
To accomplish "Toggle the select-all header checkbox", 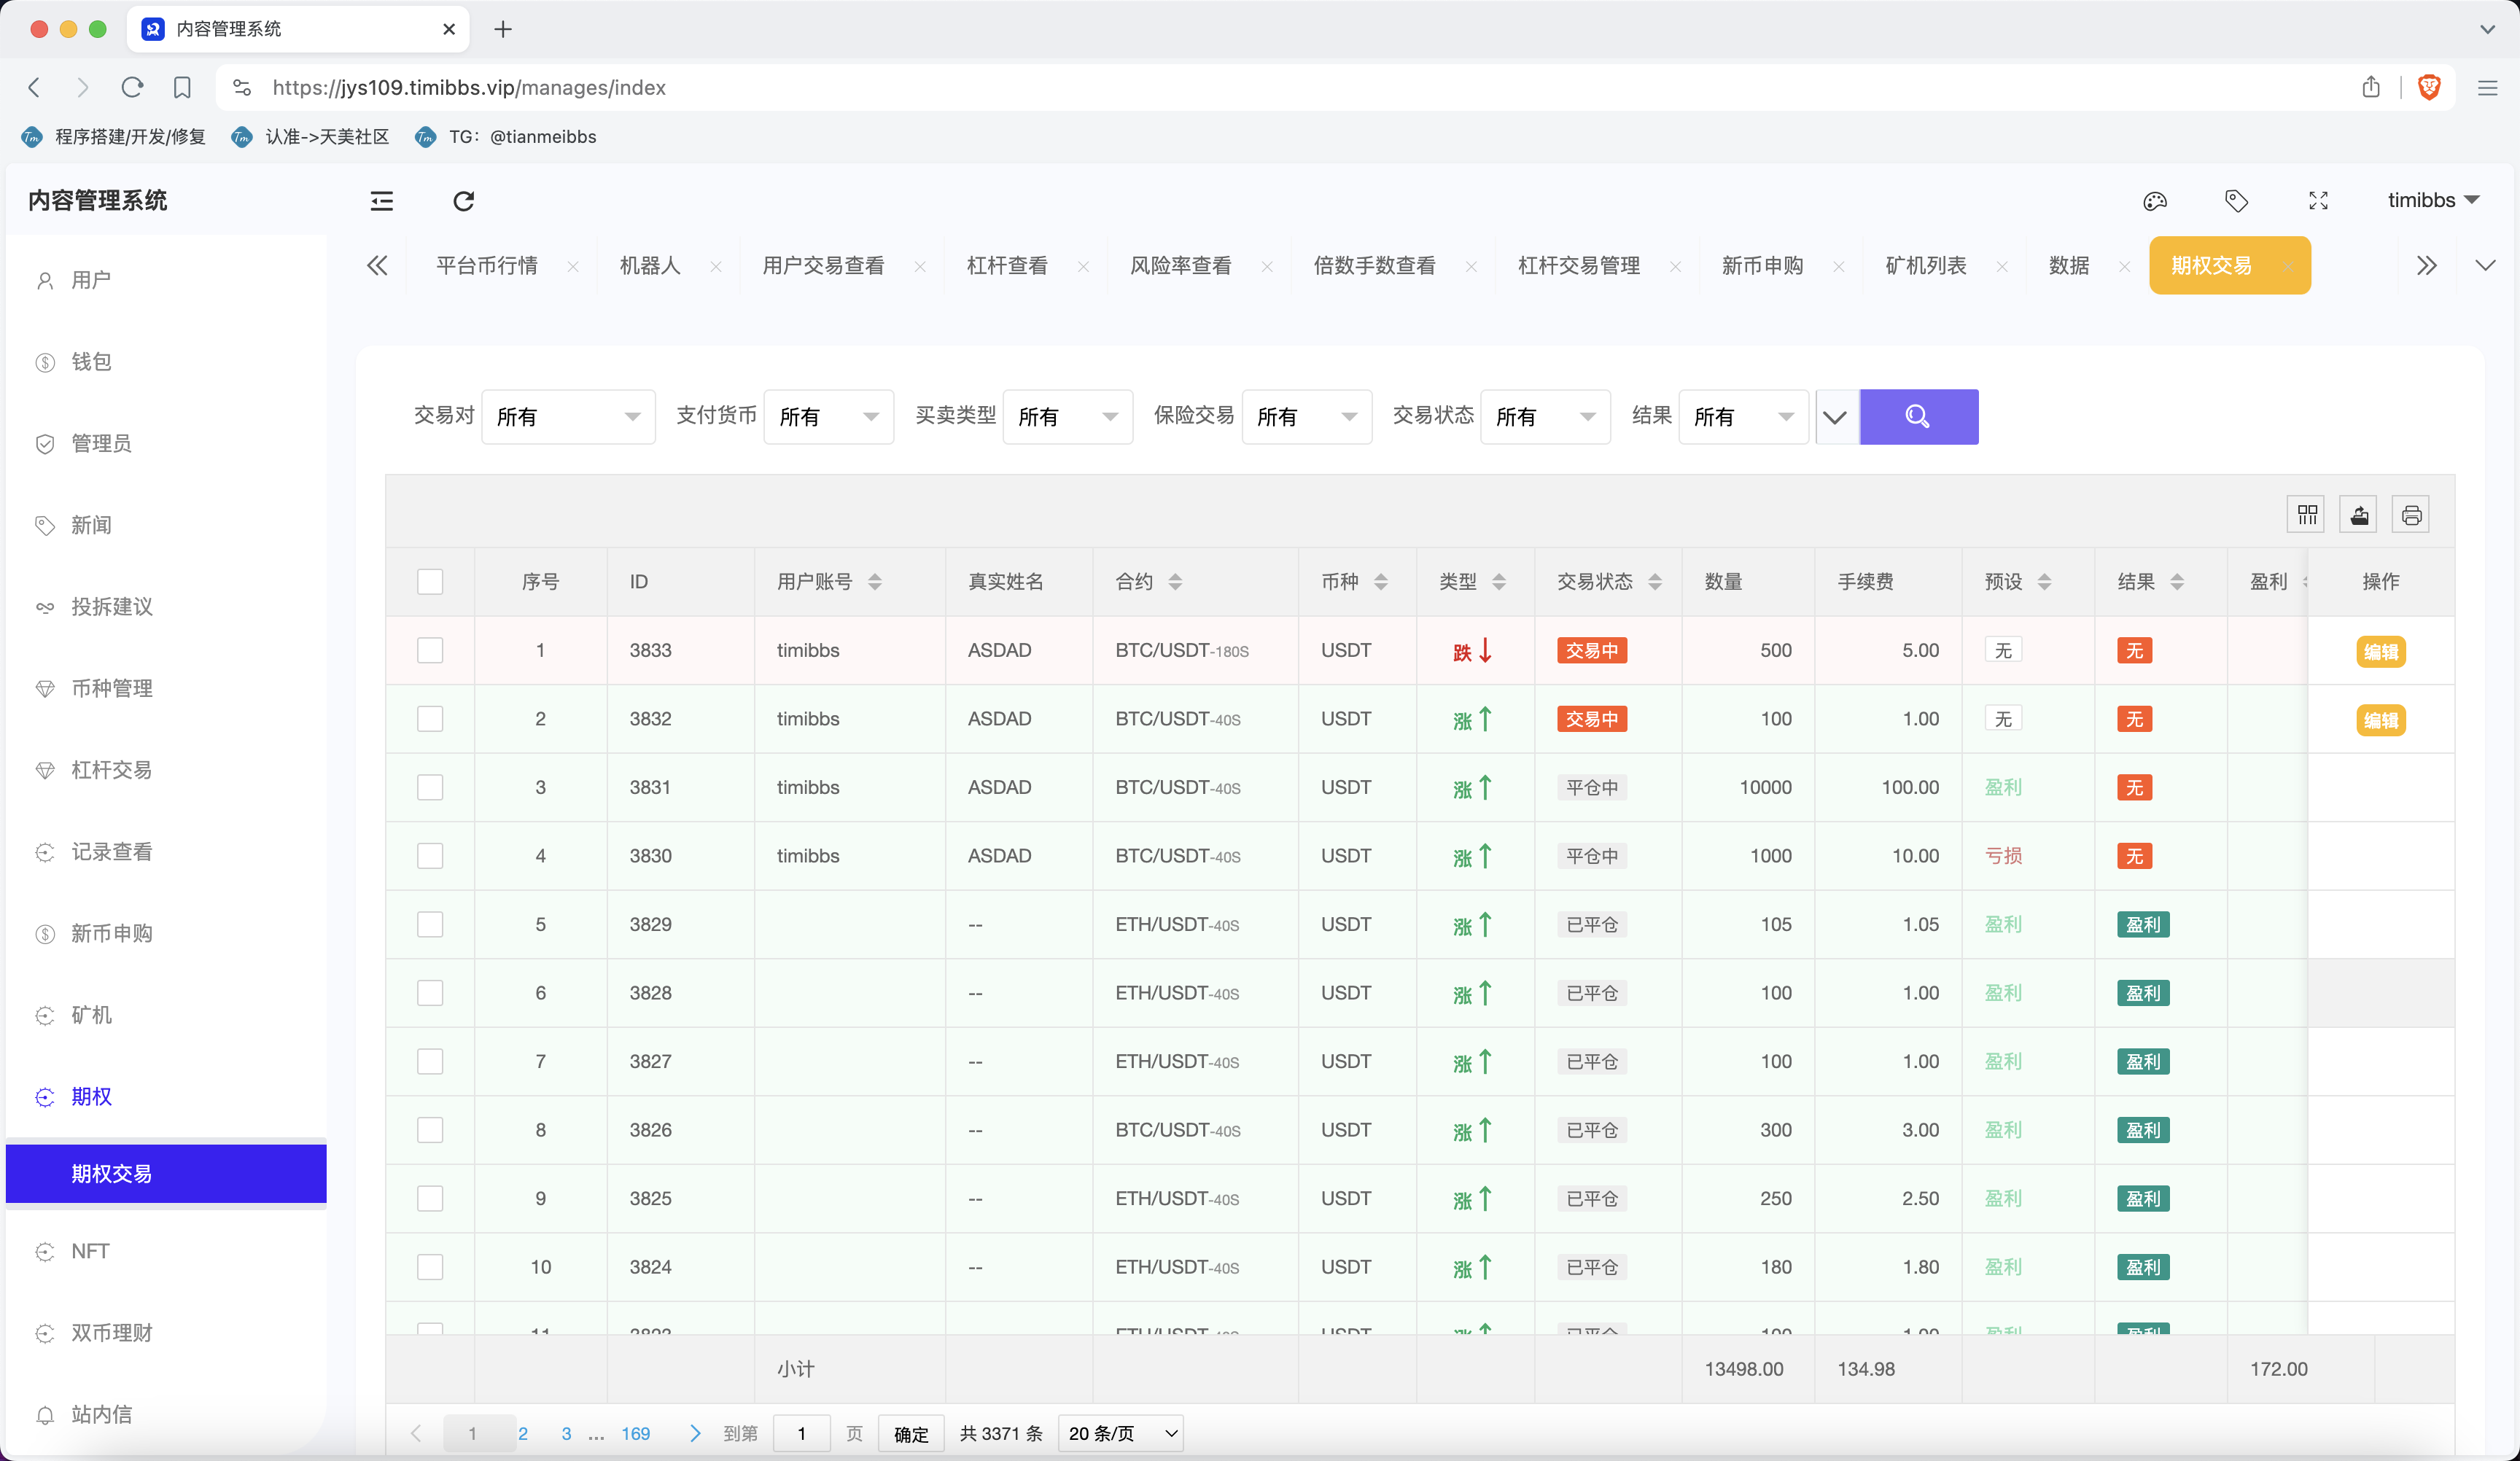I will 430,581.
